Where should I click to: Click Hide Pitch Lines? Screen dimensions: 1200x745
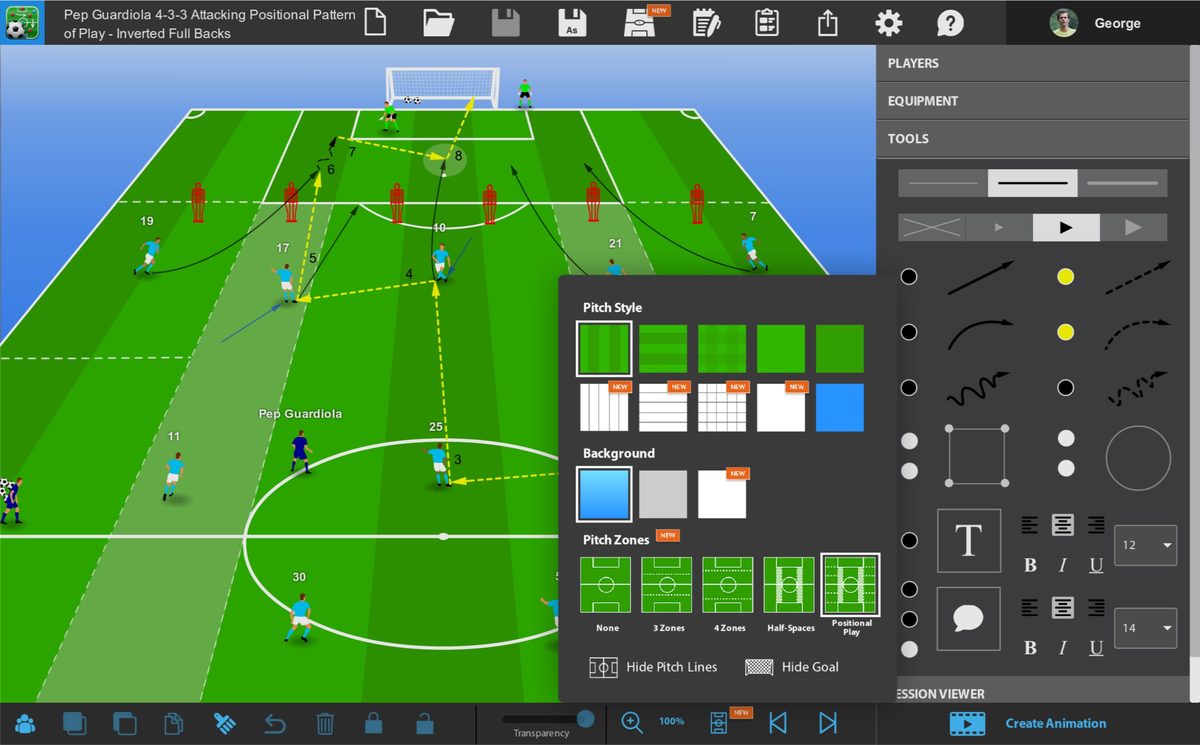[653, 667]
